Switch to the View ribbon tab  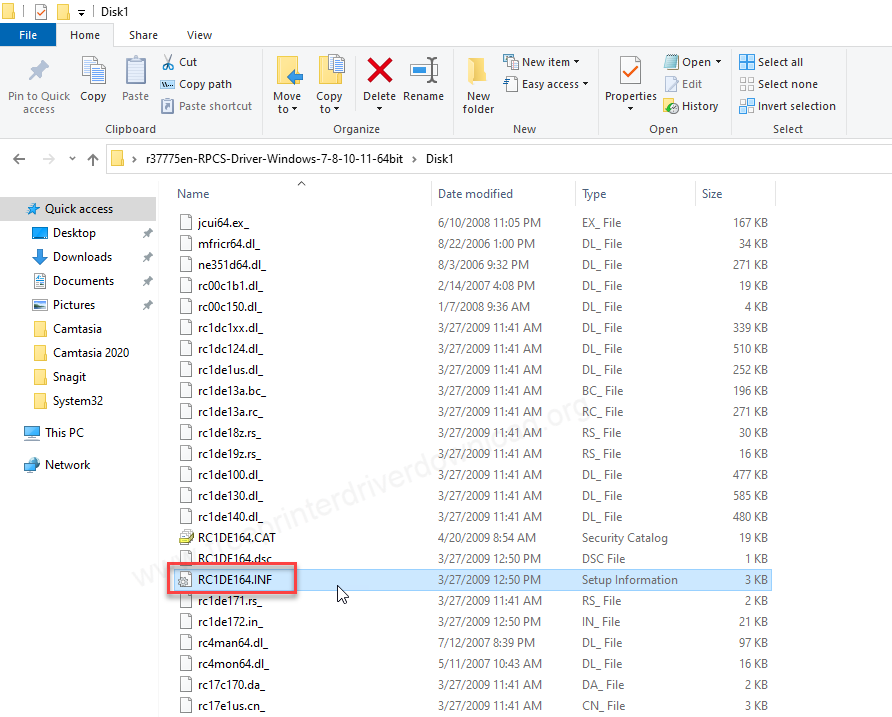tap(199, 35)
